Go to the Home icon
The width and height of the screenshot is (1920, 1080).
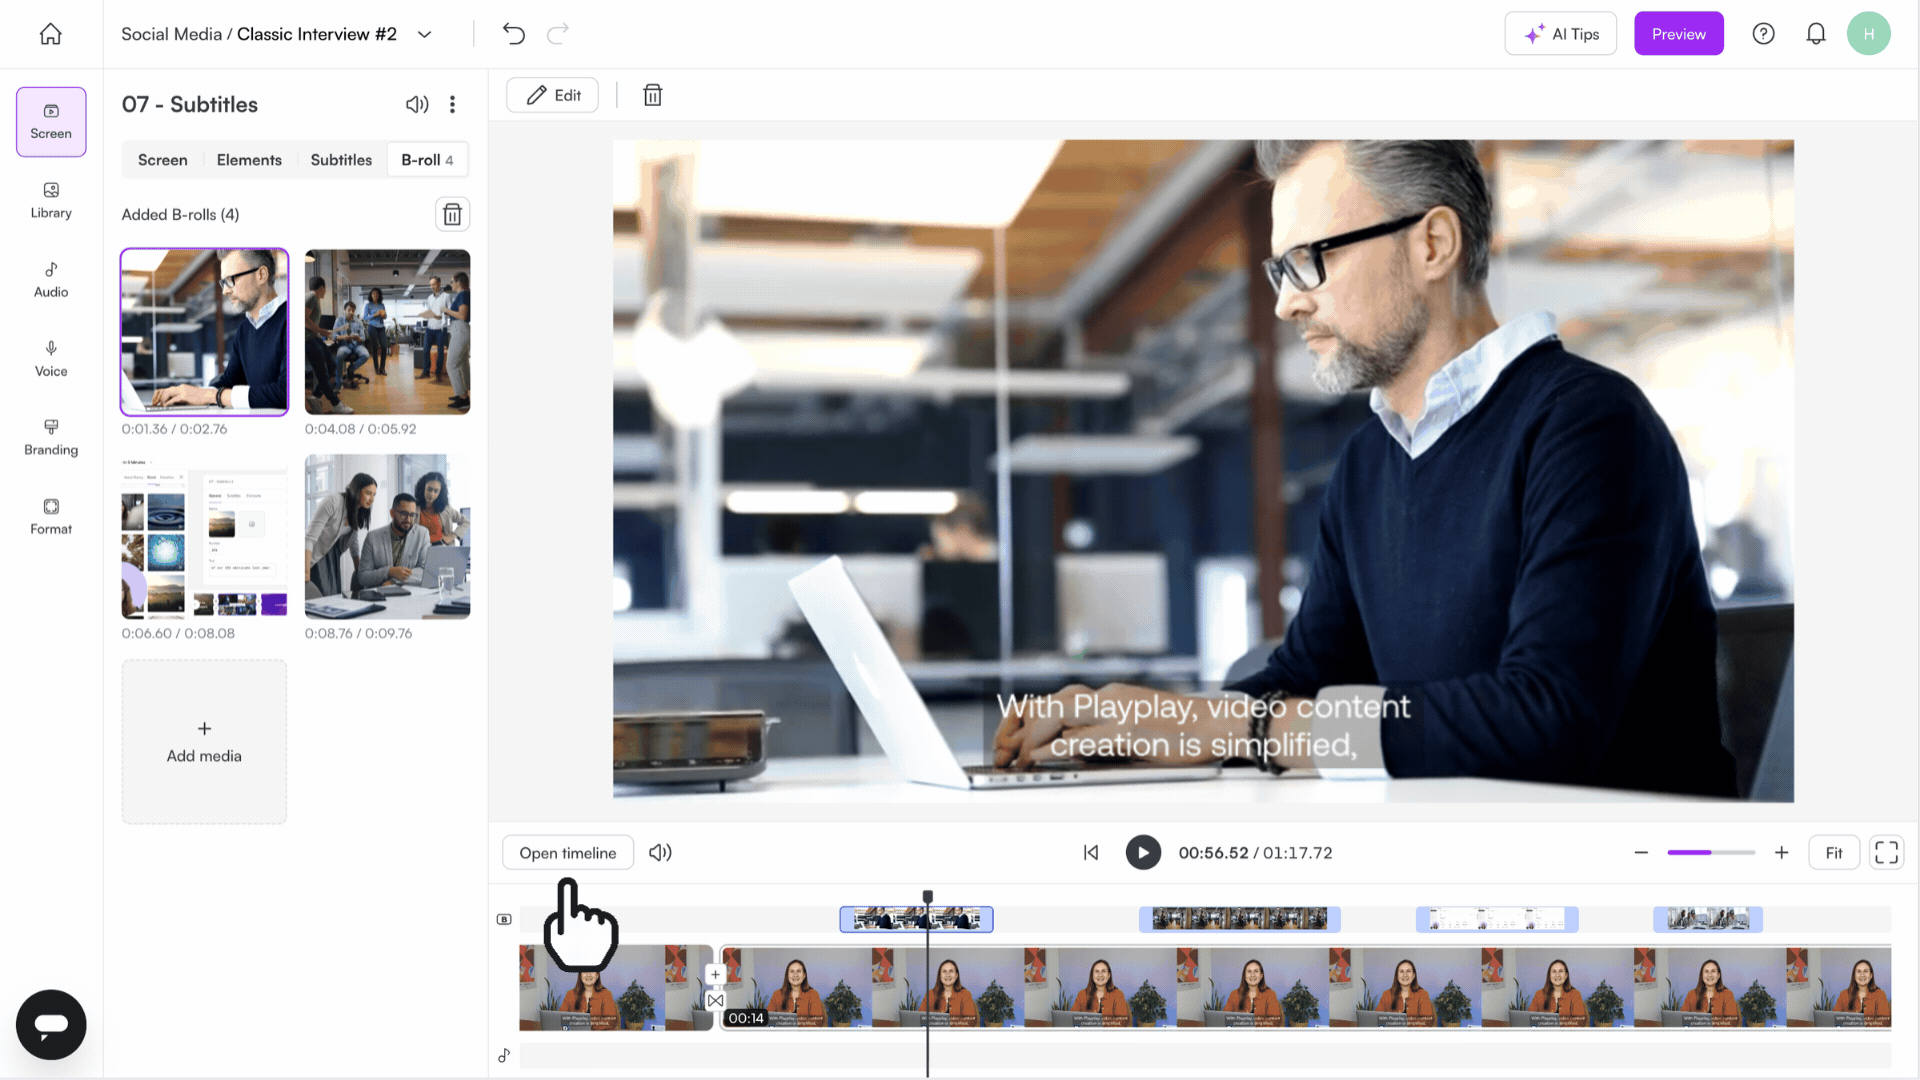(x=51, y=34)
